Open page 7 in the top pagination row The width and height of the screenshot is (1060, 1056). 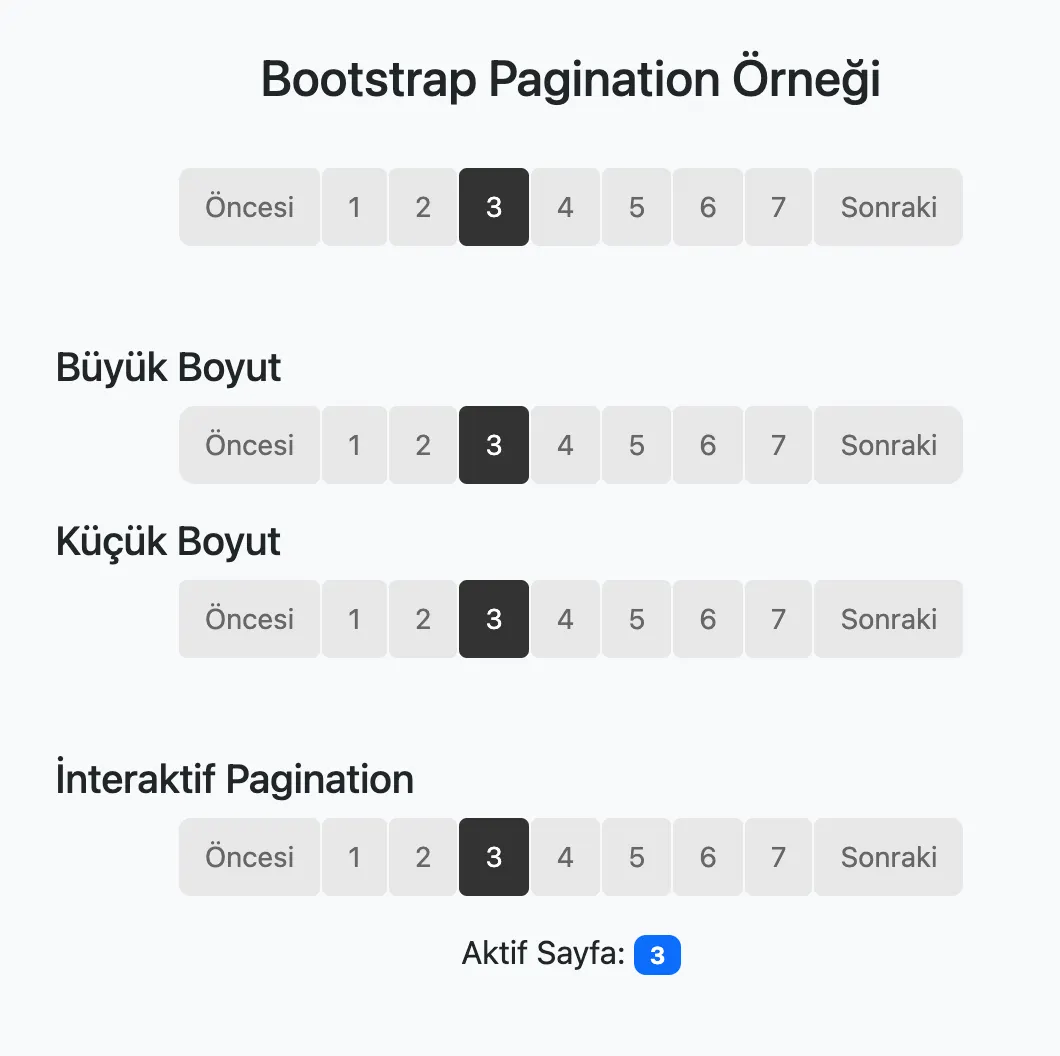778,207
